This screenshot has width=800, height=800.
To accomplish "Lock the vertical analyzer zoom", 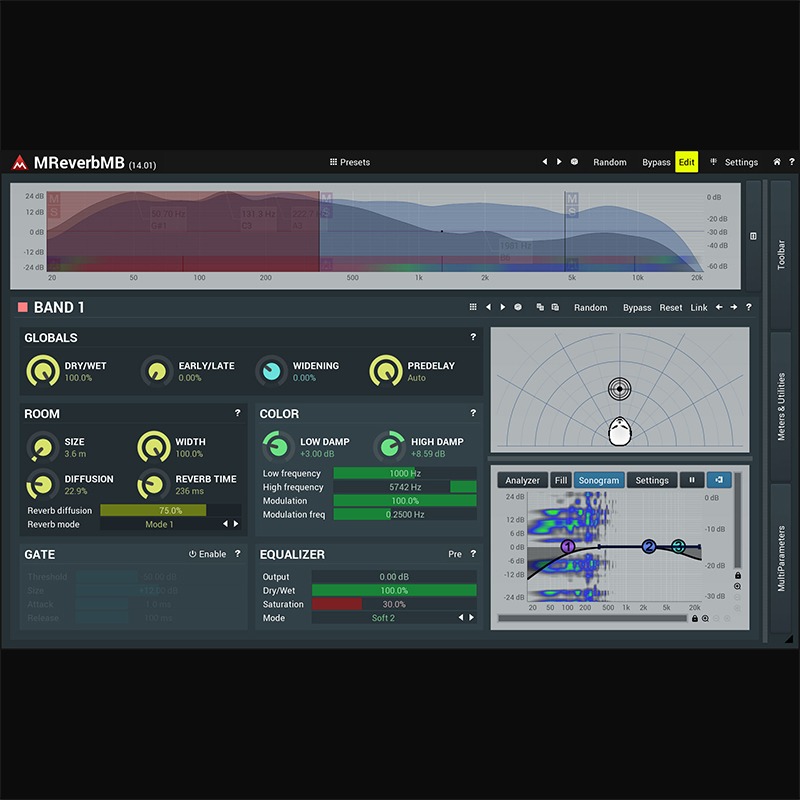I will pyautogui.click(x=738, y=575).
